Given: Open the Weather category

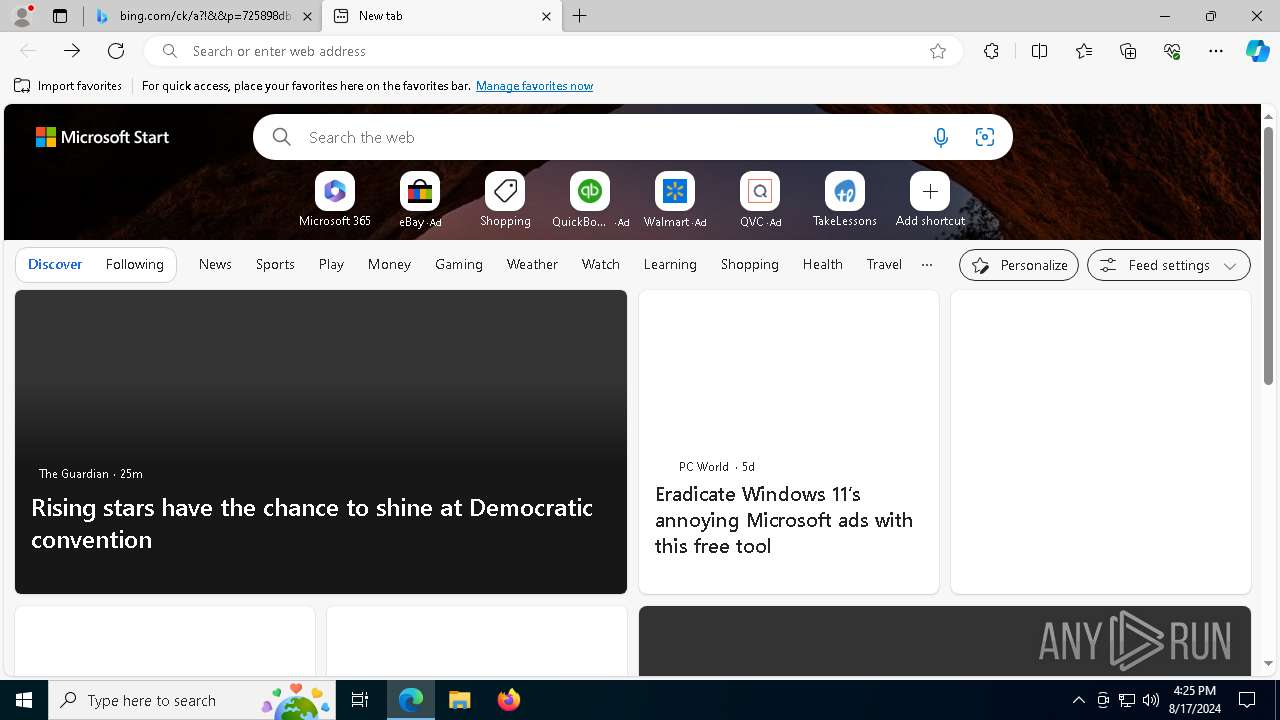Looking at the screenshot, I should (532, 265).
